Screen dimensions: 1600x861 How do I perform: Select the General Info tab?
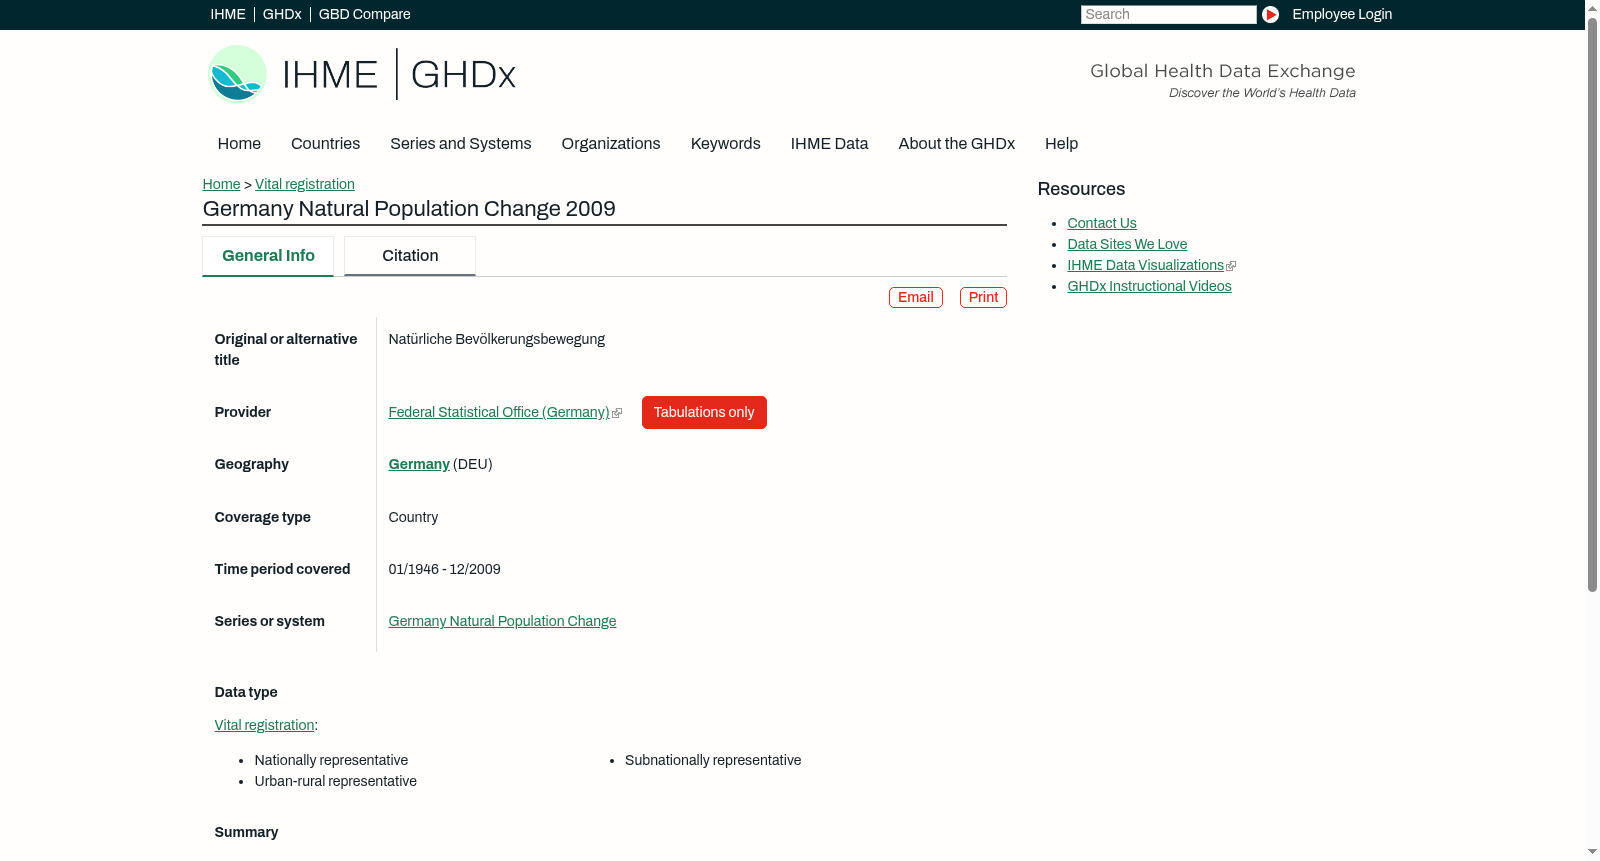coord(268,256)
